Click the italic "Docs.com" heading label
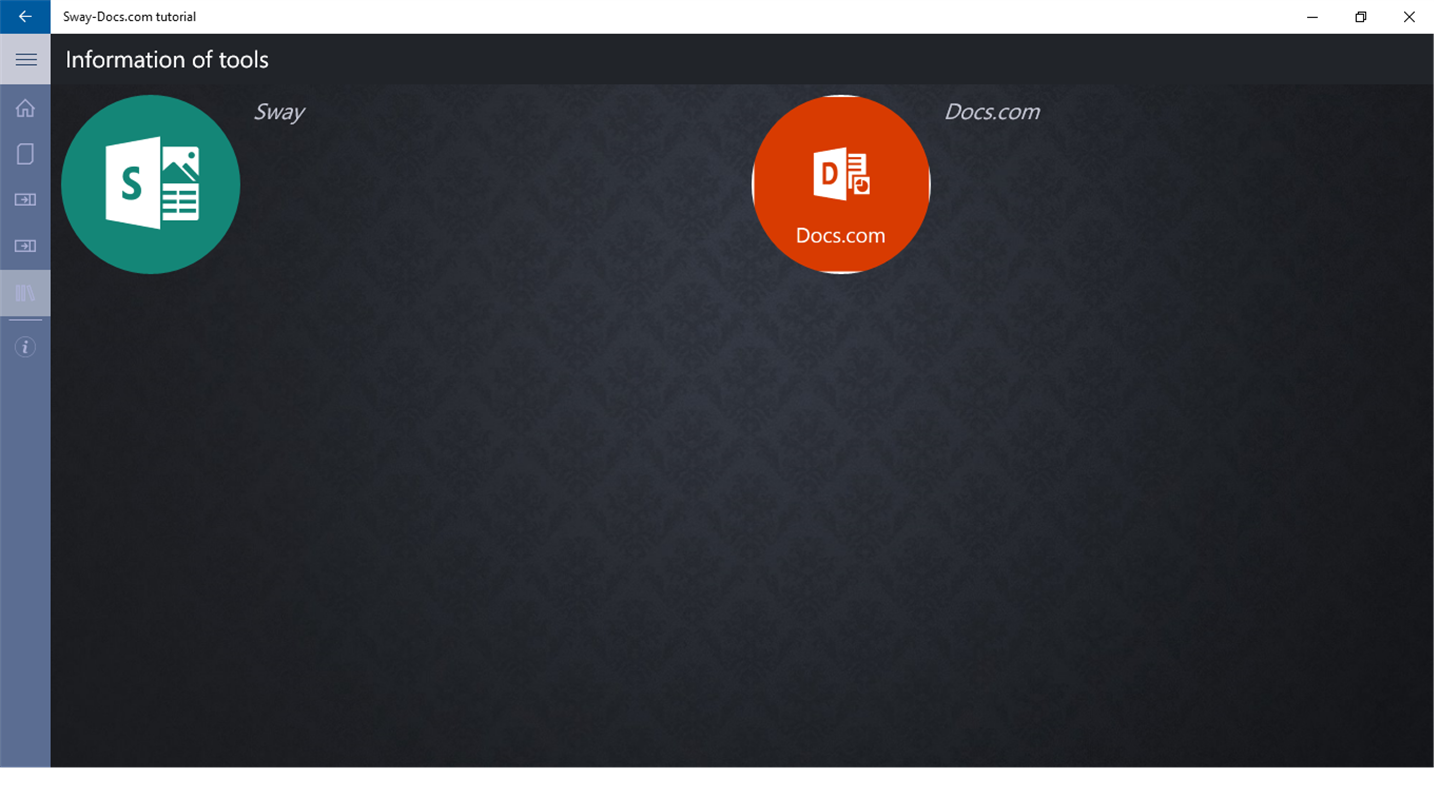 pyautogui.click(x=992, y=112)
